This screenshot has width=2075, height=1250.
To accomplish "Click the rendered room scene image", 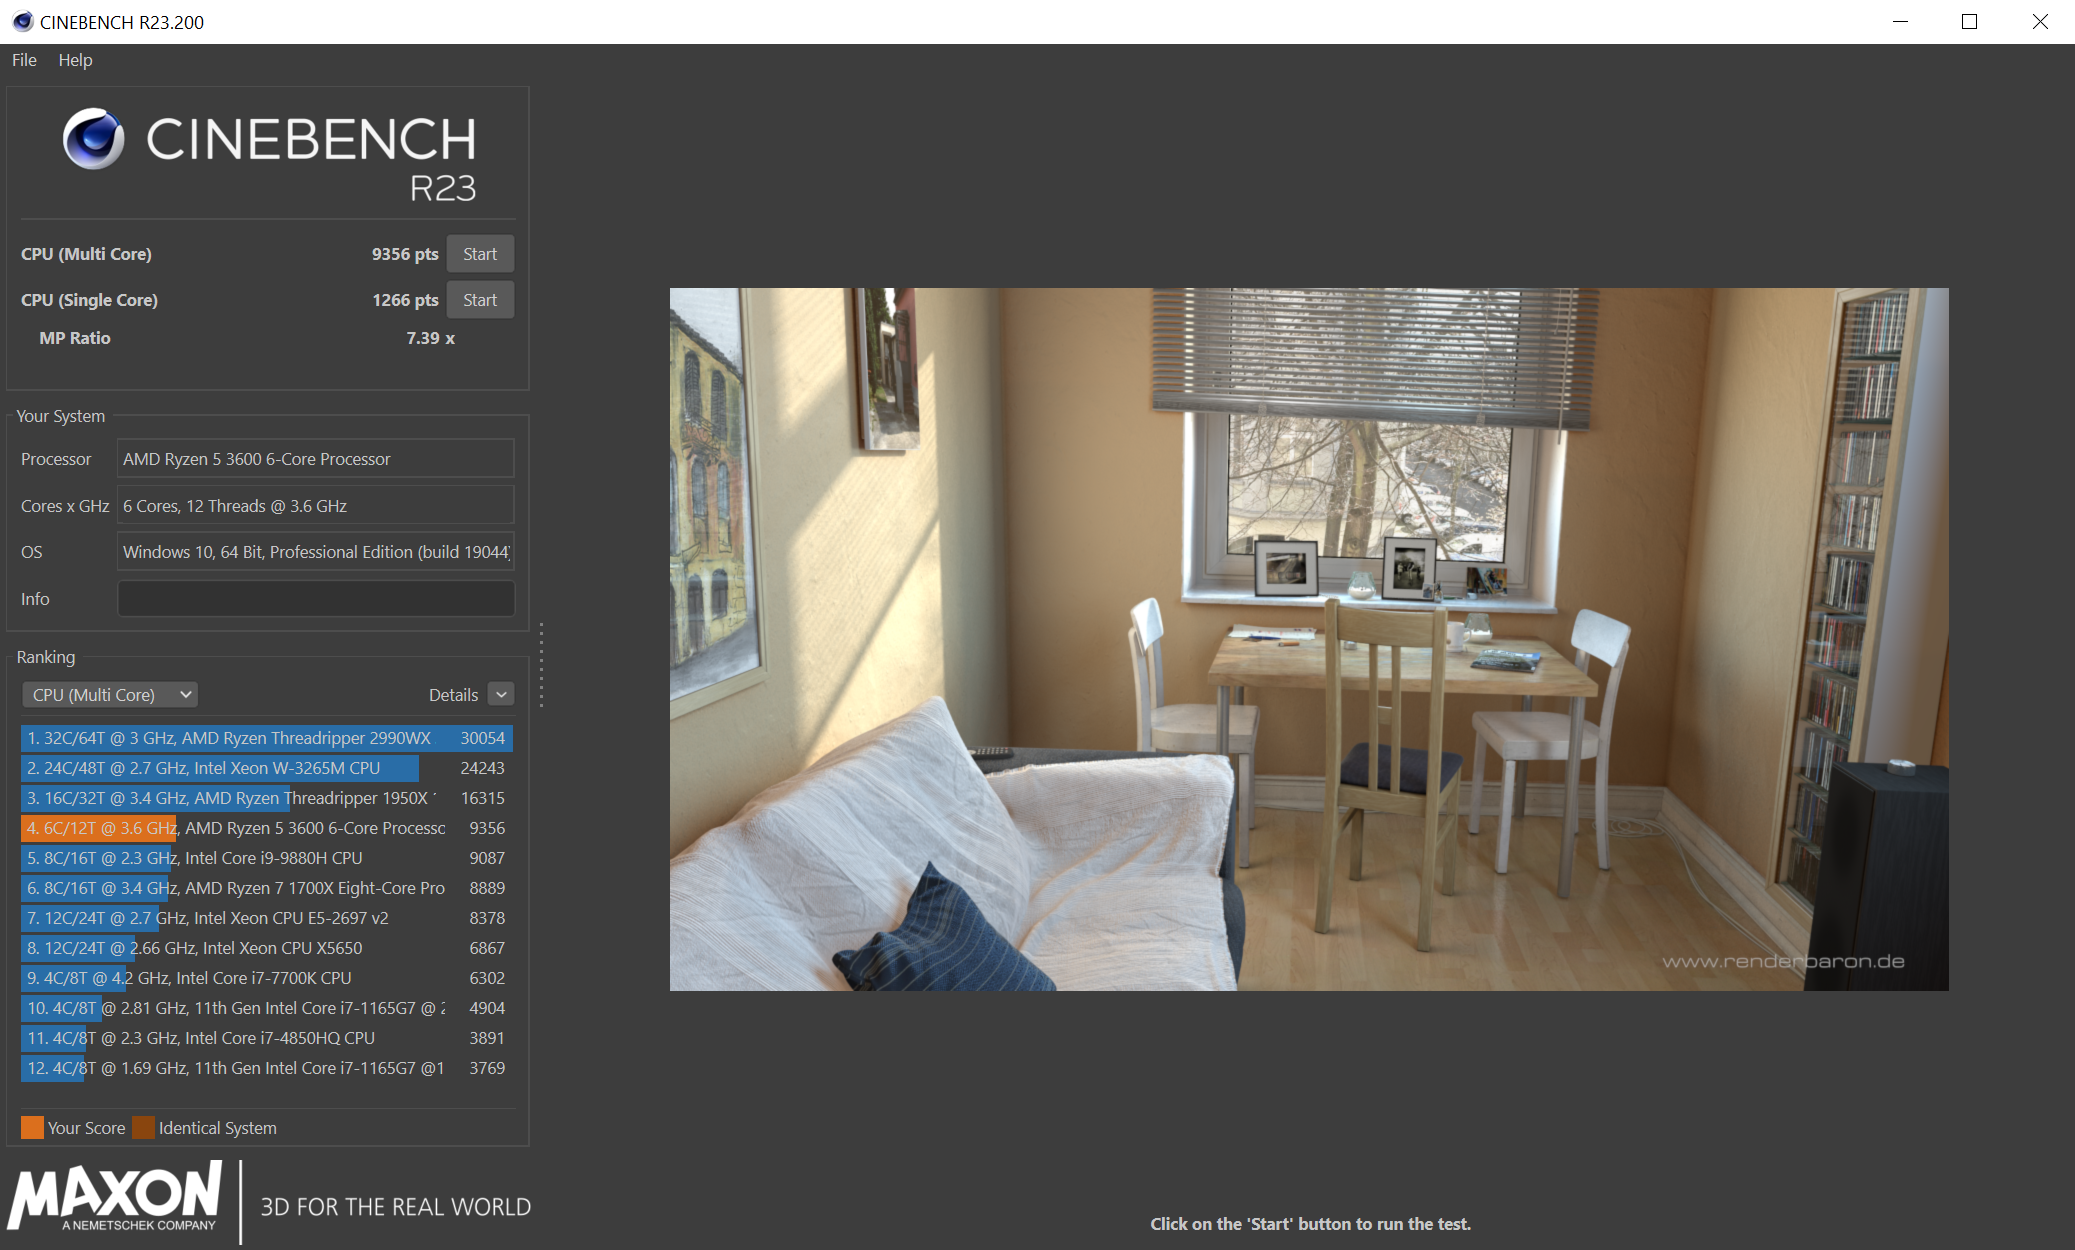I will point(1308,640).
